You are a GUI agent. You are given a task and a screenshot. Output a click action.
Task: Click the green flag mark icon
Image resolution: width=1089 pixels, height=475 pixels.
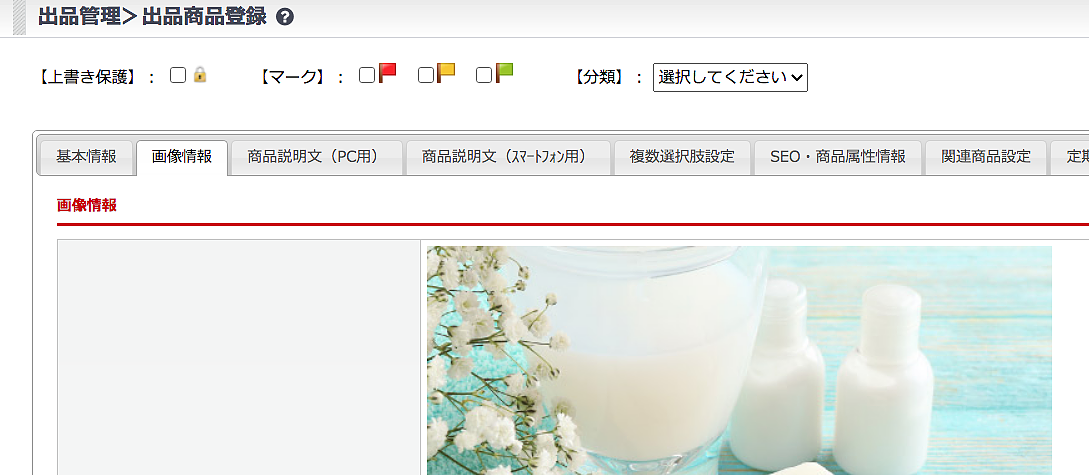coord(504,73)
